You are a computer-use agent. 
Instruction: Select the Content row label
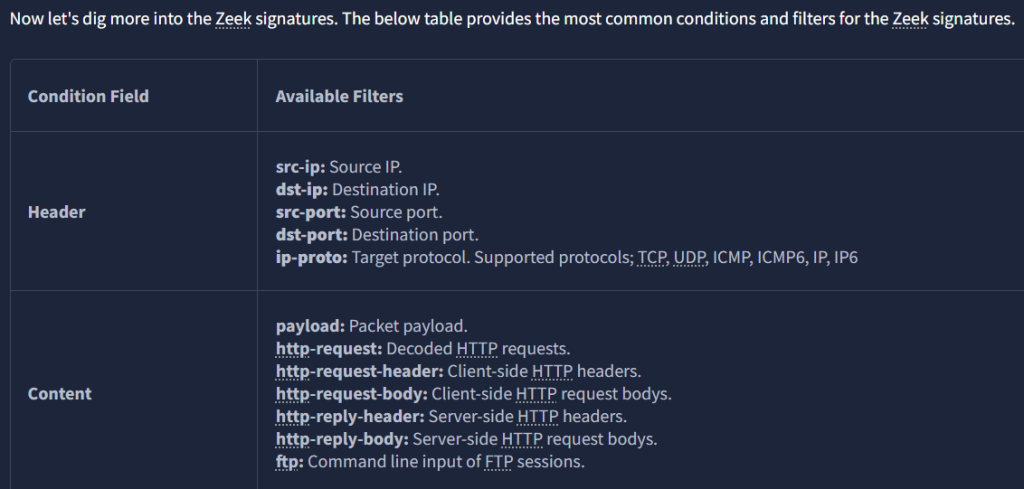coord(59,394)
